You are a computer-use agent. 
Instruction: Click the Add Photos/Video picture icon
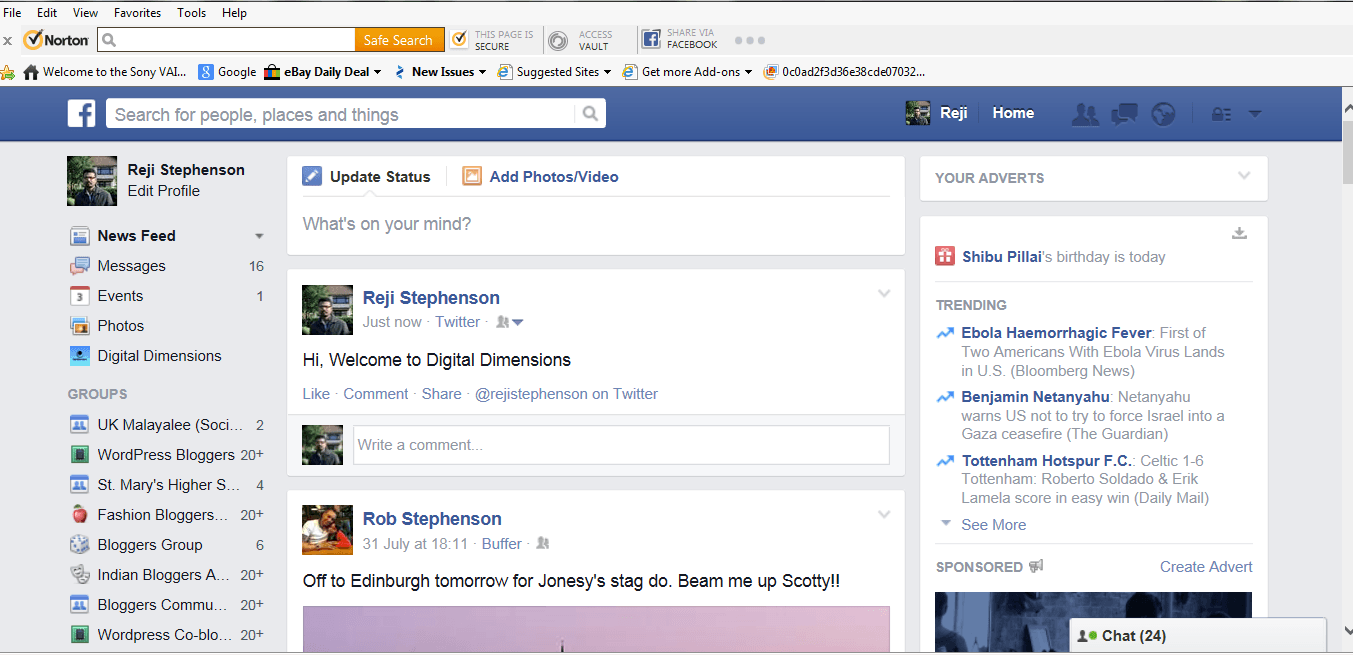472,176
